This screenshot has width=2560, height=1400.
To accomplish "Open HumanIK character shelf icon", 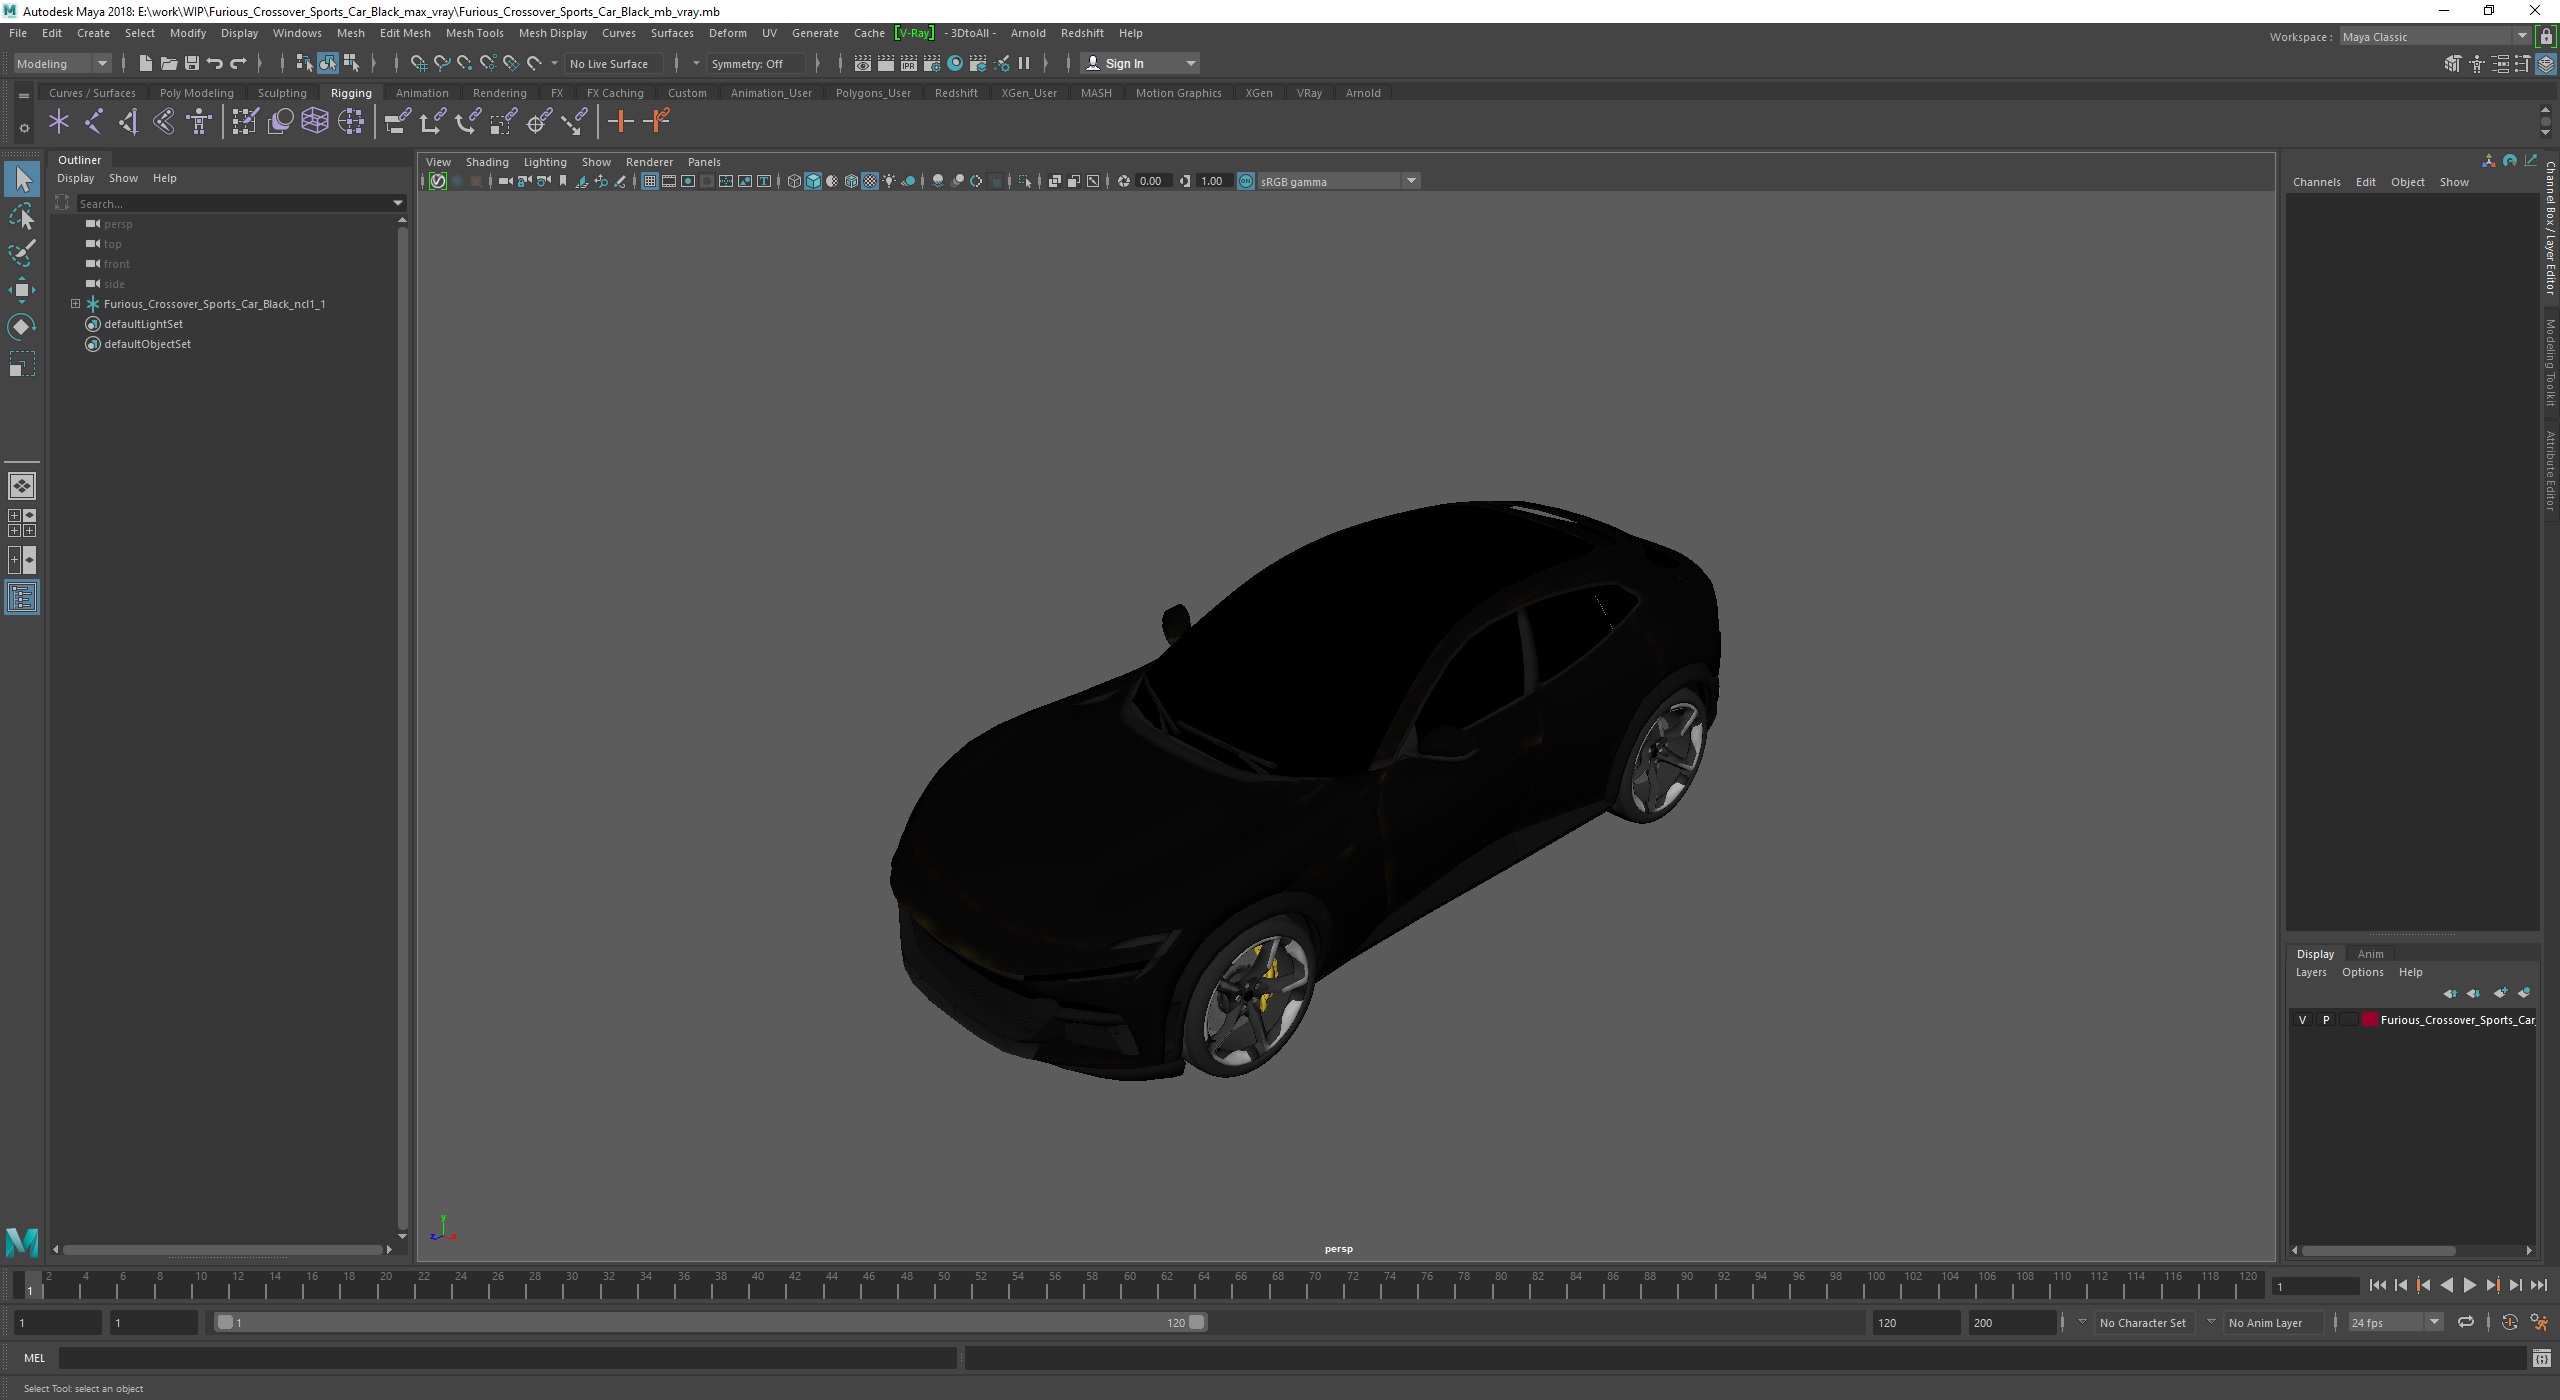I will [x=199, y=122].
